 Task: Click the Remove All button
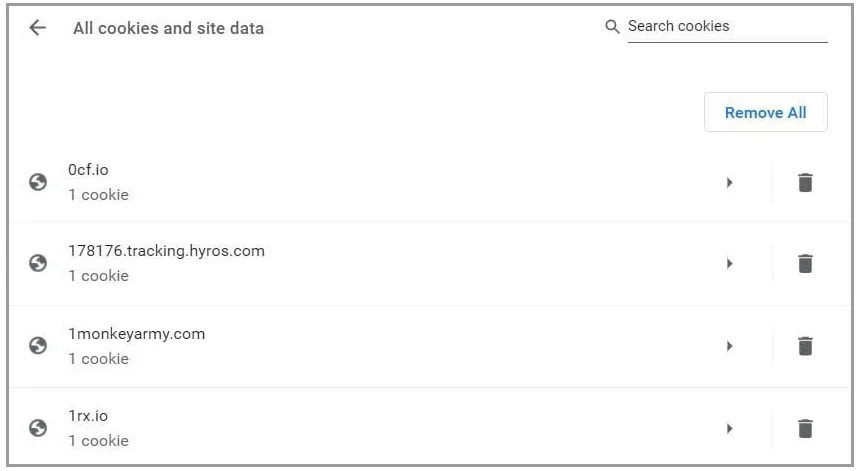[766, 112]
